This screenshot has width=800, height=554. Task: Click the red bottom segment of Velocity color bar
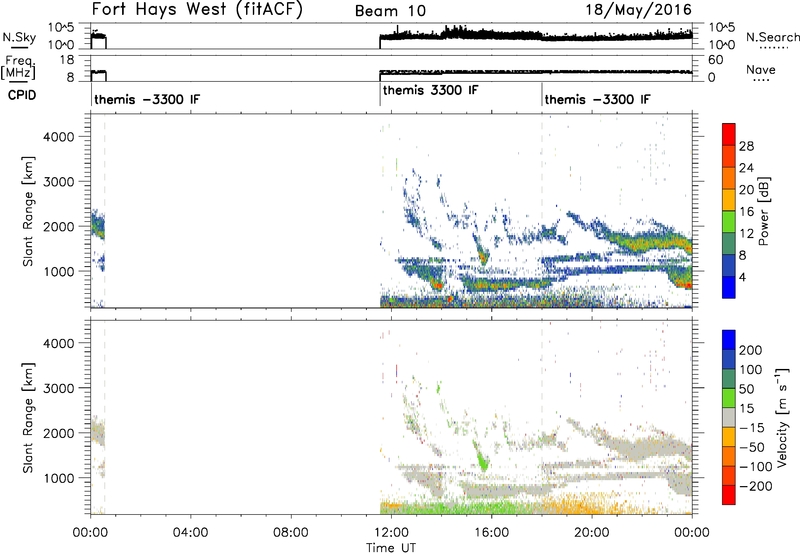(x=729, y=495)
